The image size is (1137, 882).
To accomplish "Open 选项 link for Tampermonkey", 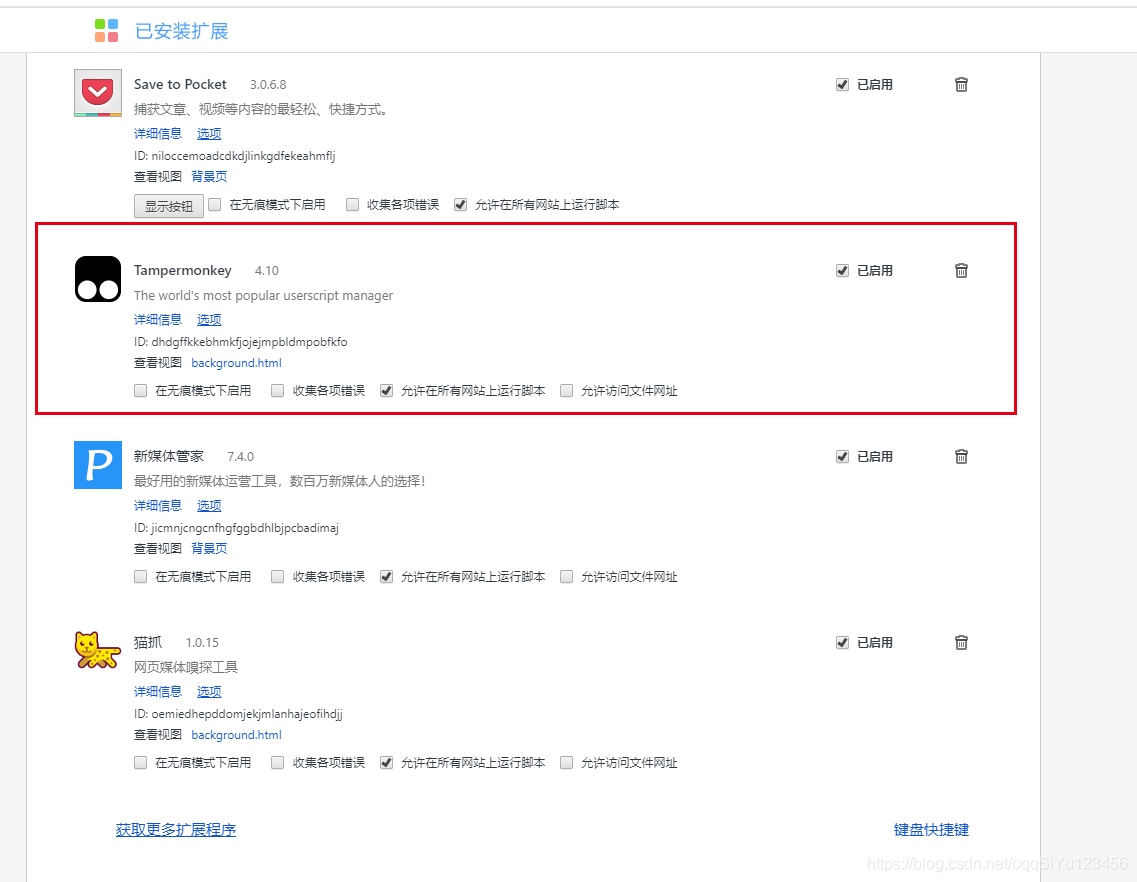I will (x=209, y=320).
